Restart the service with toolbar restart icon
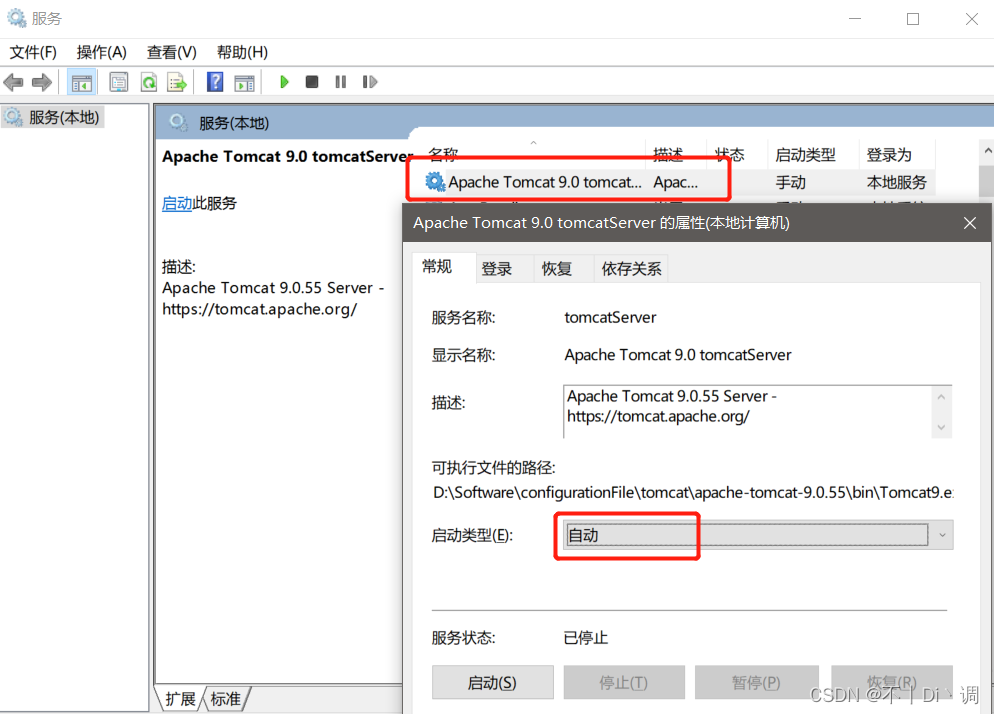The image size is (994, 714). [370, 82]
